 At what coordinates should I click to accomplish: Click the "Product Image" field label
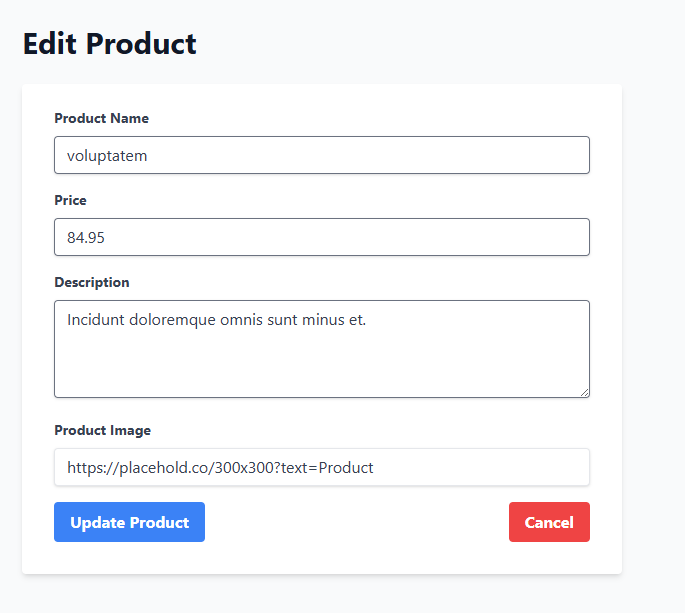[x=102, y=430]
